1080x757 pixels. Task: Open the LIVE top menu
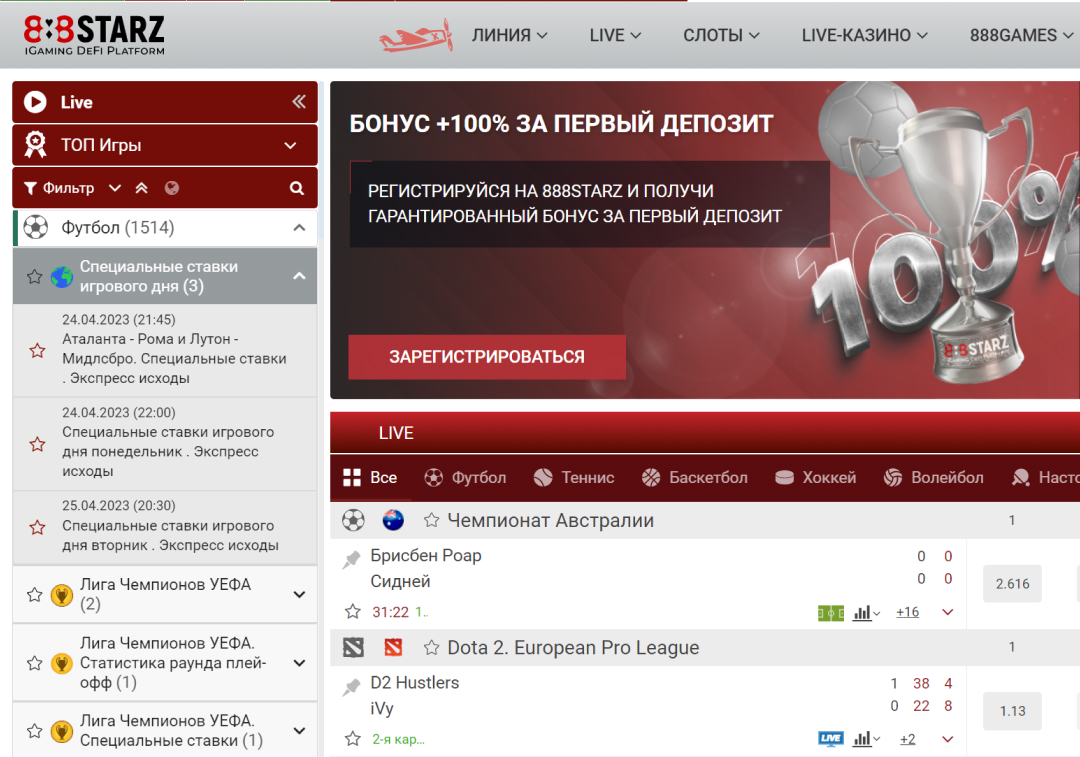pyautogui.click(x=615, y=35)
